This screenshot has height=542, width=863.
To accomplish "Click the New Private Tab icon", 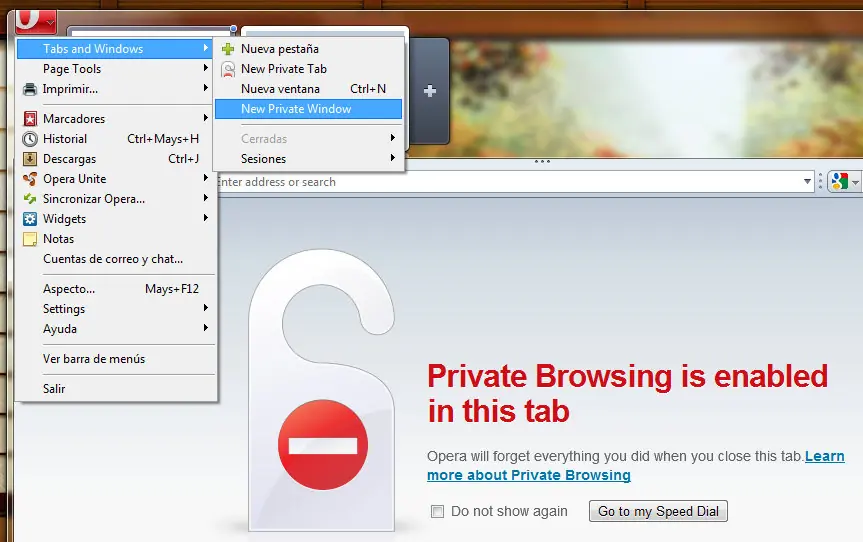I will coord(228,69).
